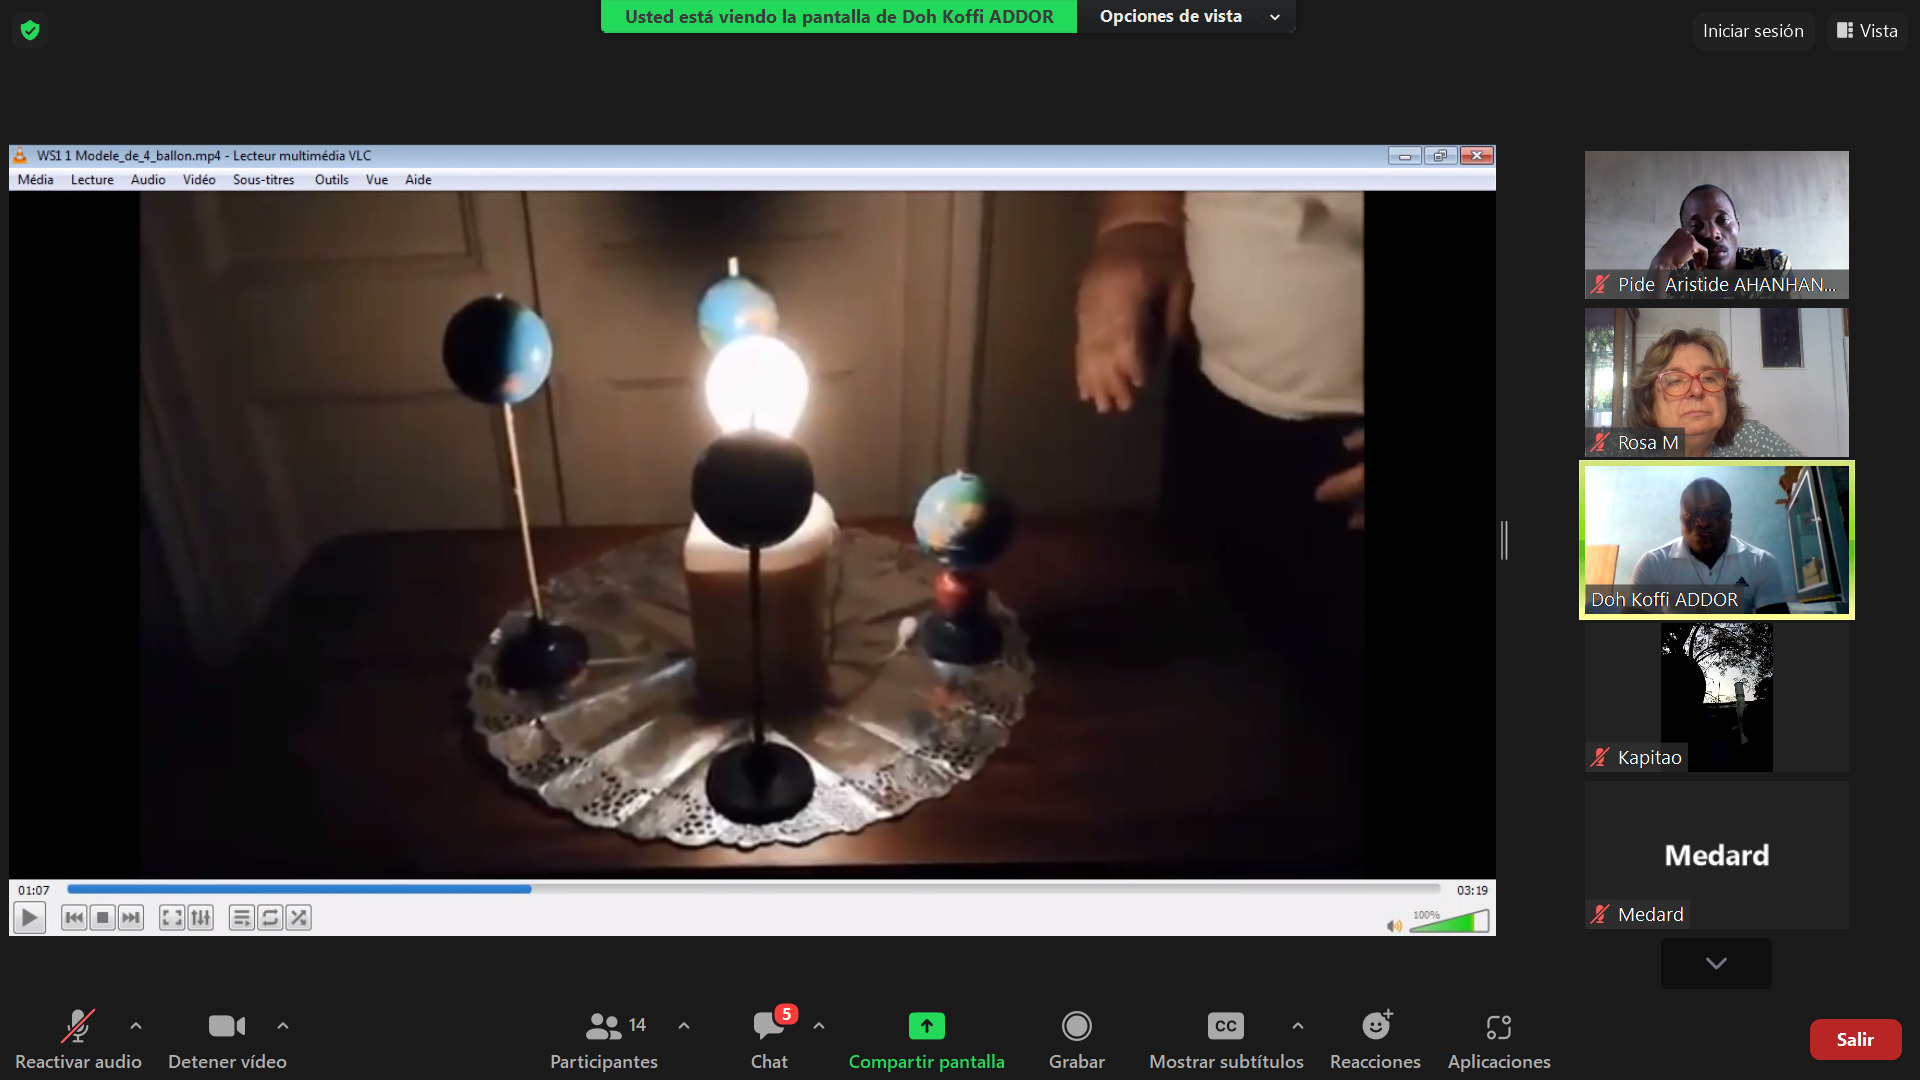Toggle VLC shuffle random button
Screen dimensions: 1920x1080
click(x=298, y=917)
